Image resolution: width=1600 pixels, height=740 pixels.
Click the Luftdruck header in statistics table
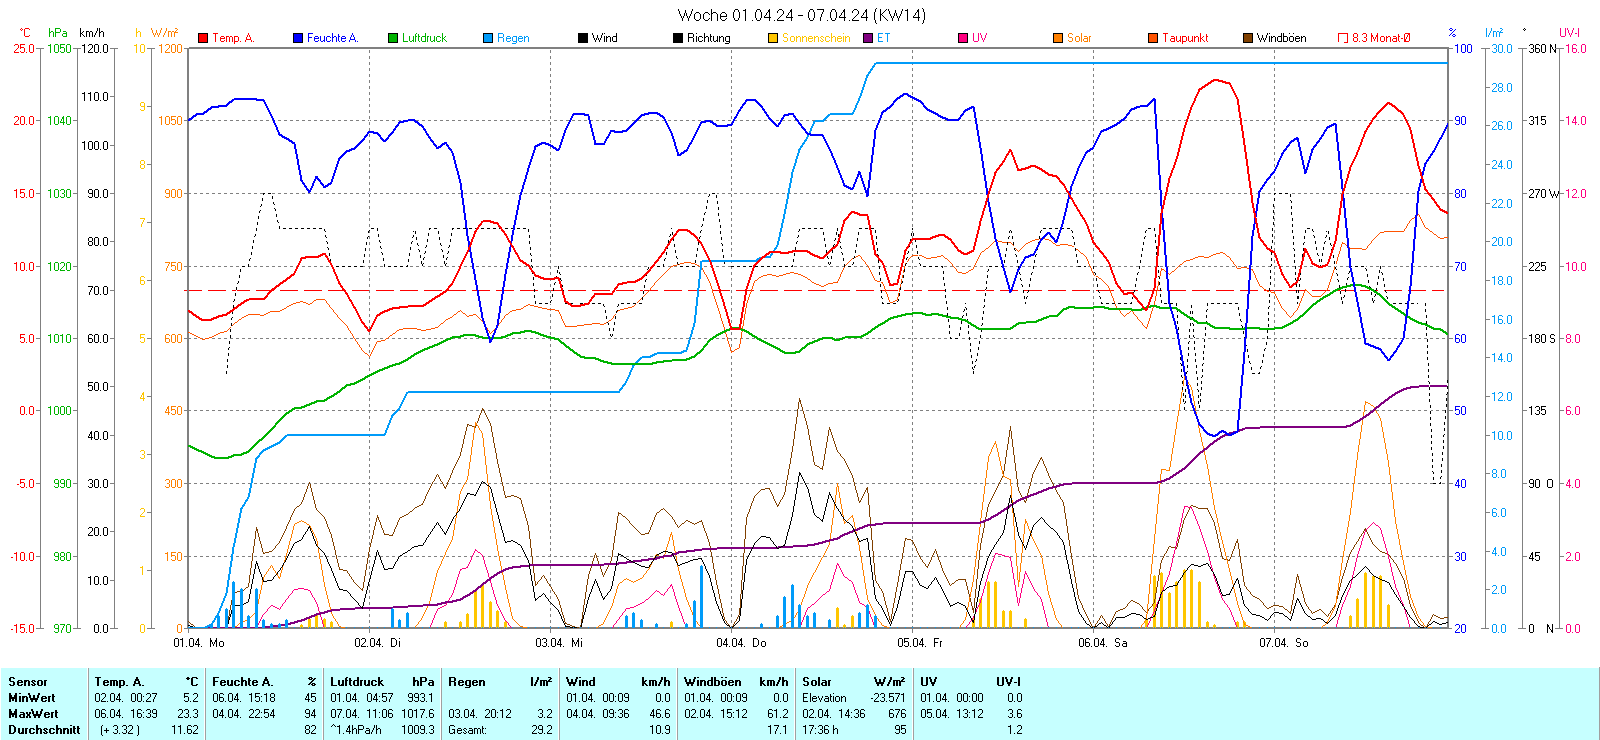(x=357, y=682)
